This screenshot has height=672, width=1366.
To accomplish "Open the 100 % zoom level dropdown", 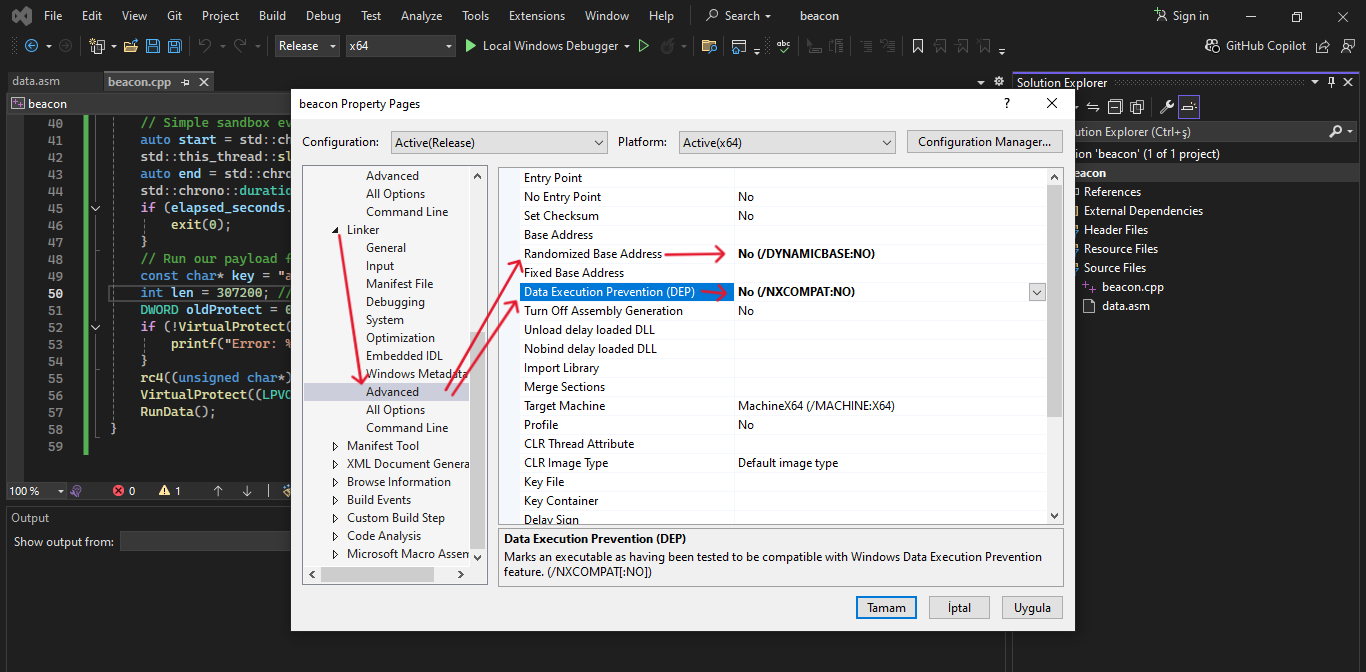I will pos(37,491).
